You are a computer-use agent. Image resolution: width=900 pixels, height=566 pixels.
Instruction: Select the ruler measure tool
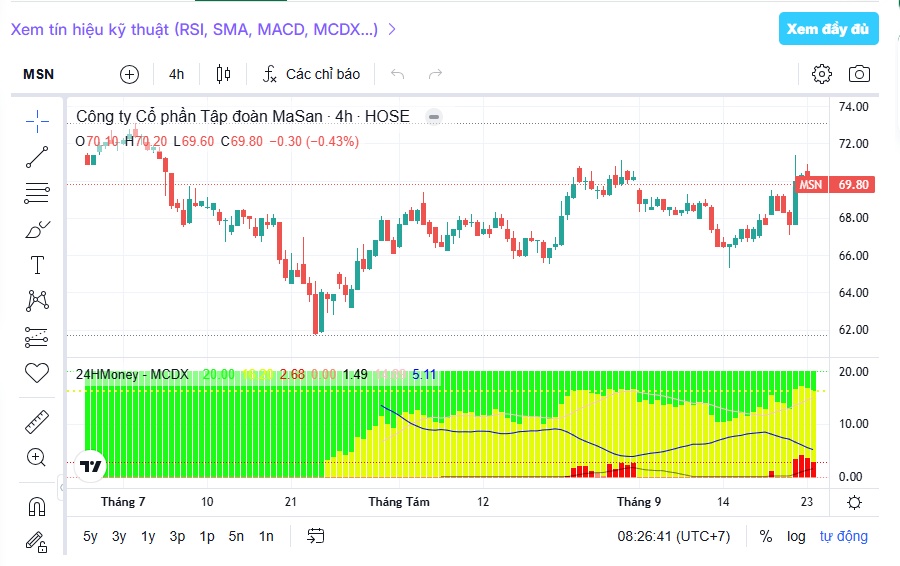coord(37,422)
